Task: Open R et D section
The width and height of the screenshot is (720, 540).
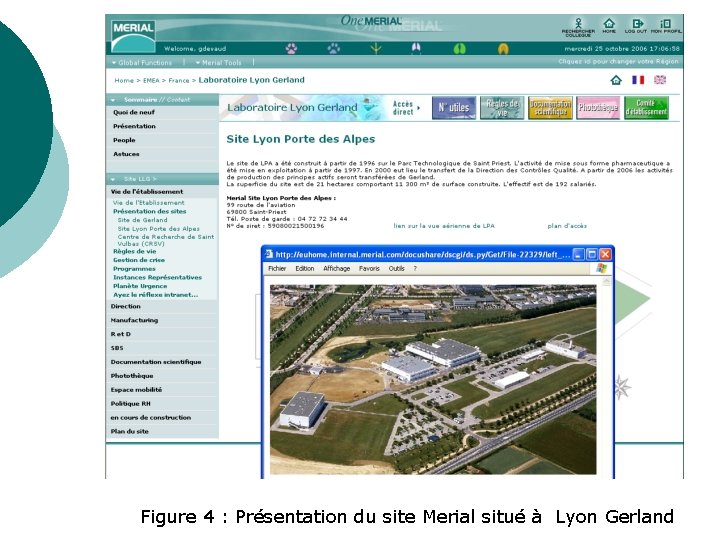Action: pyautogui.click(x=120, y=334)
